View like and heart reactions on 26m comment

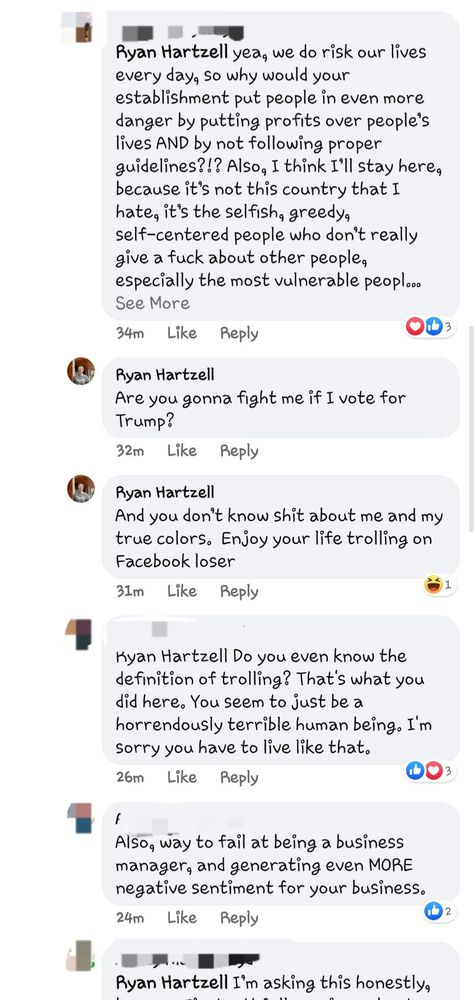pyautogui.click(x=431, y=771)
